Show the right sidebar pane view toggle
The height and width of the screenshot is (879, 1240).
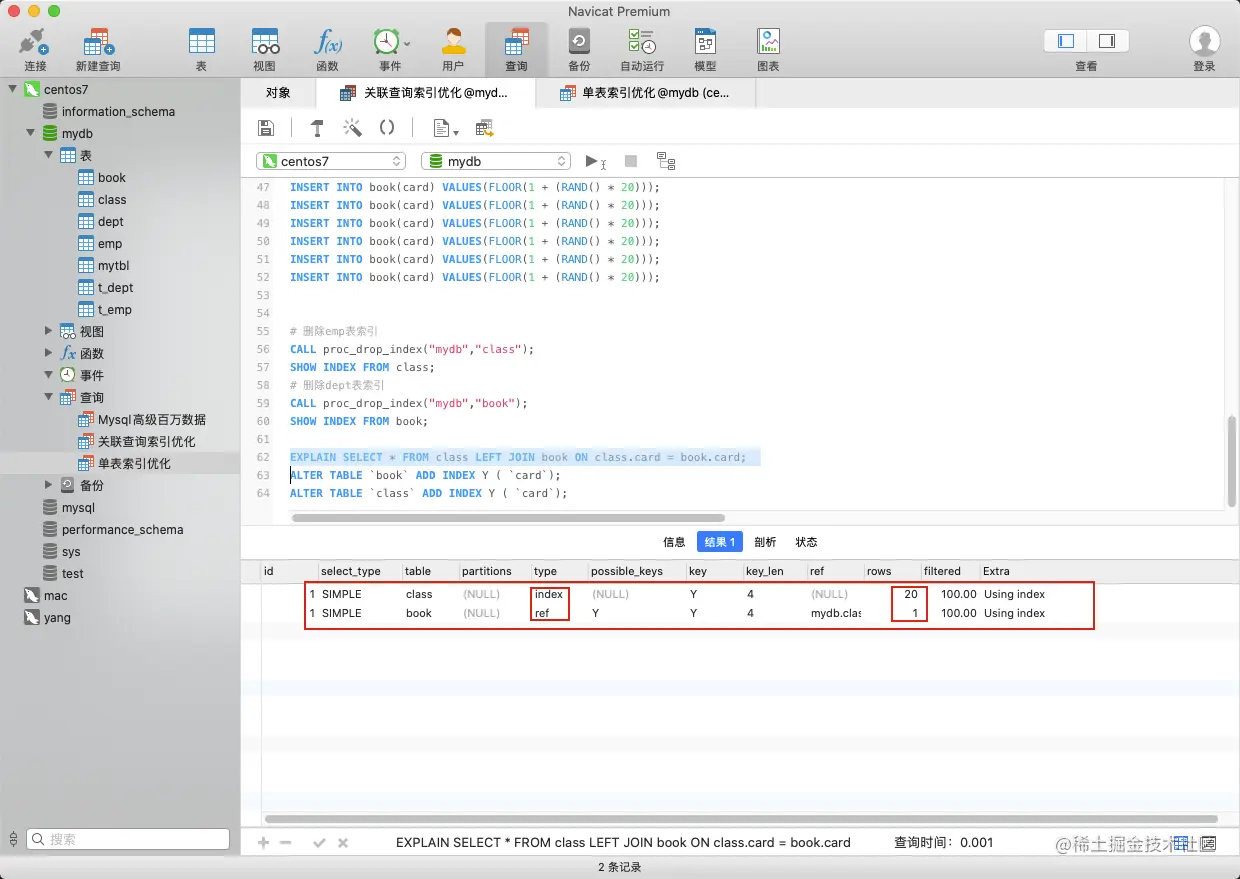[x=1107, y=41]
